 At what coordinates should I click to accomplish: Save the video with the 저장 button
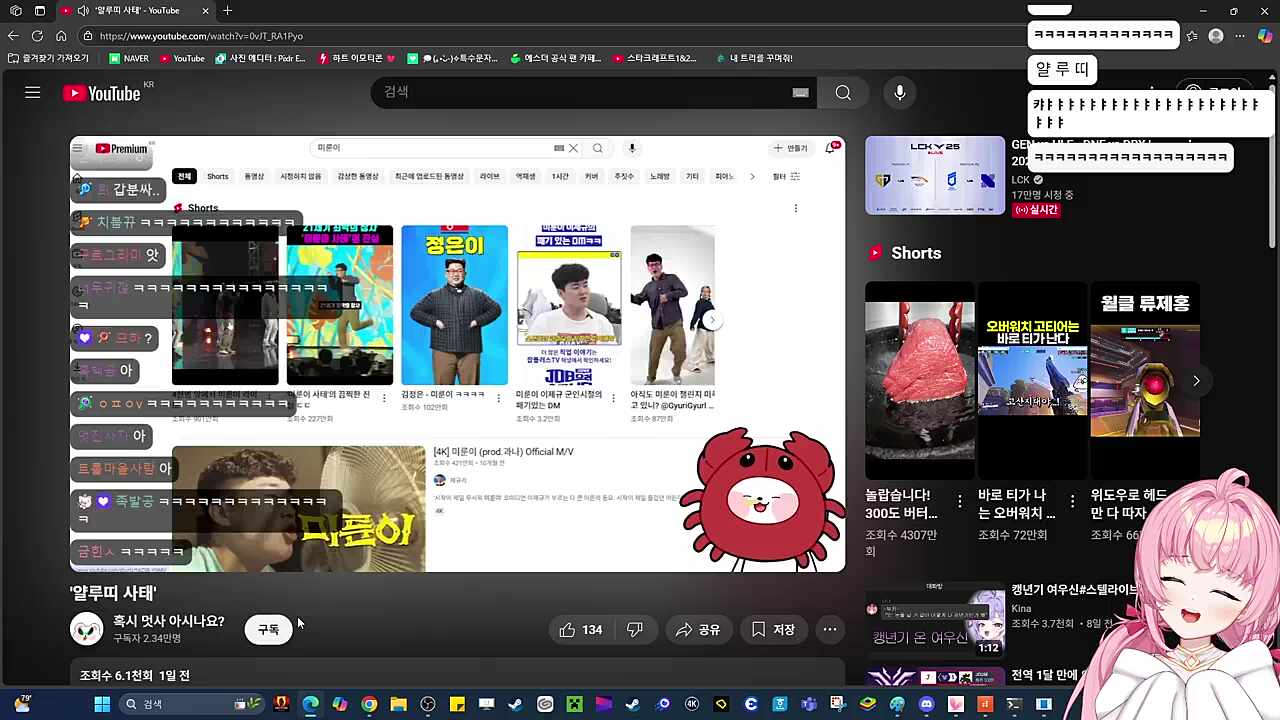[773, 630]
